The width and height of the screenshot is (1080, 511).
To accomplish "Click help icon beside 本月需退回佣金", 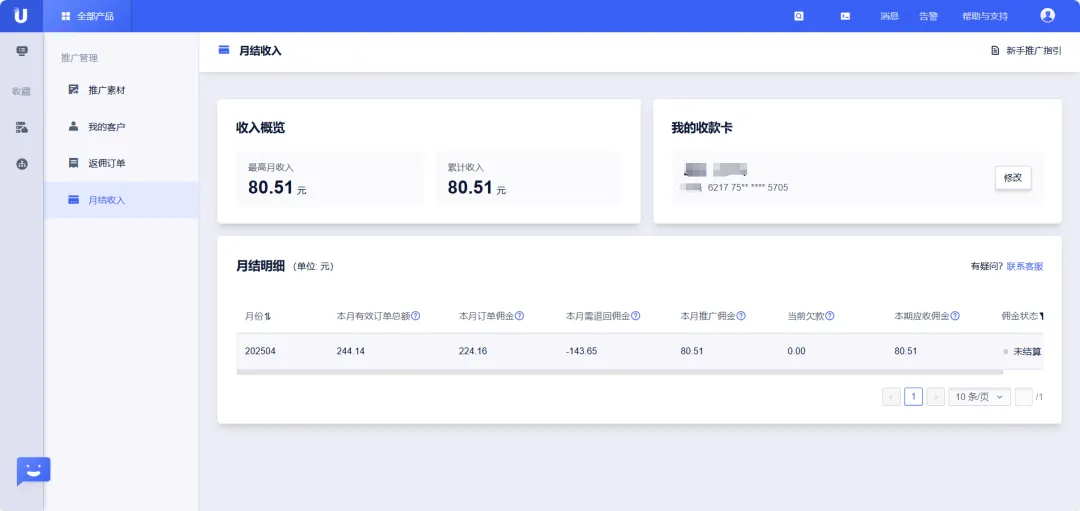I will (635, 316).
